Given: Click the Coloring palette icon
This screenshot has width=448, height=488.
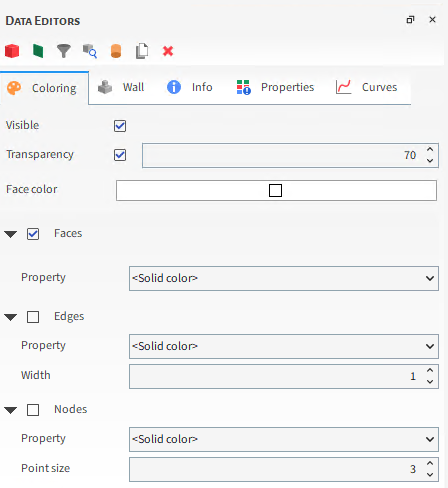Looking at the screenshot, I should coord(14,88).
